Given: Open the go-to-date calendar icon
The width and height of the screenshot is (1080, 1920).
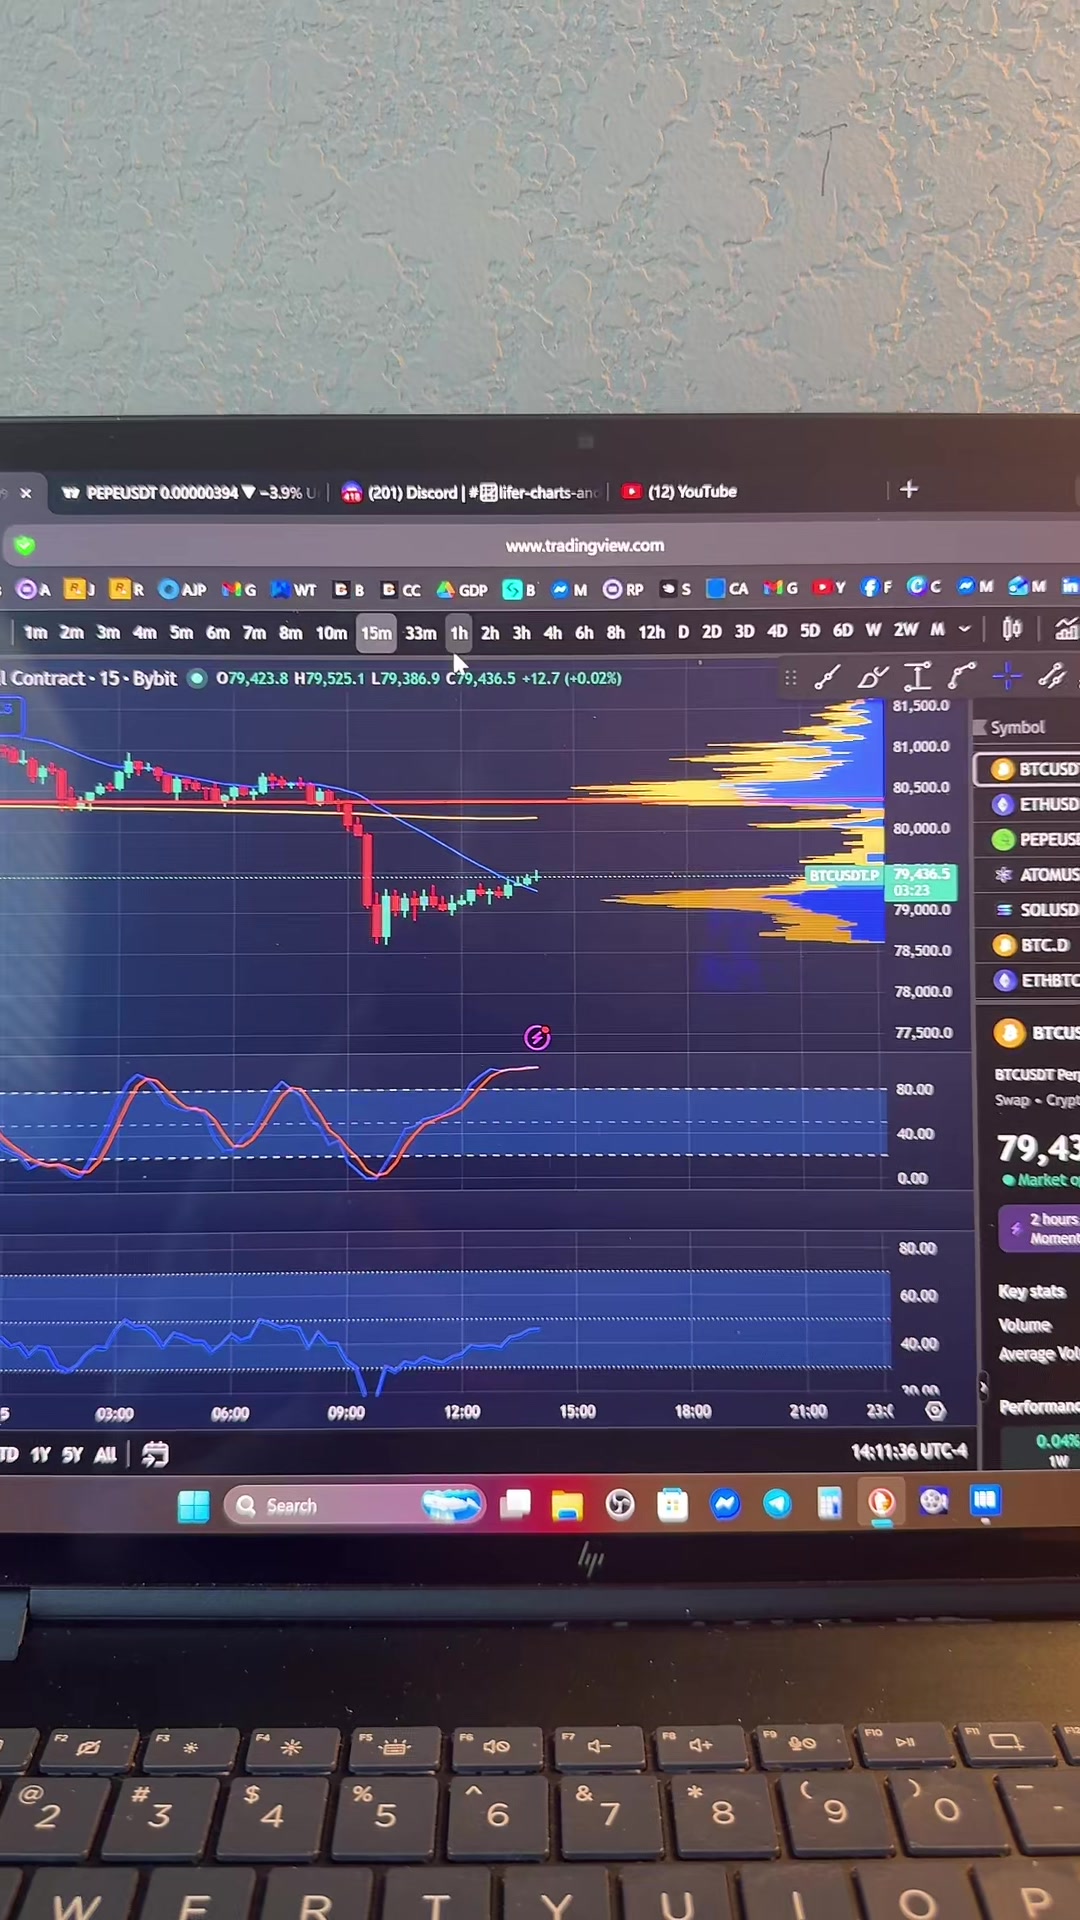Looking at the screenshot, I should click(155, 1454).
